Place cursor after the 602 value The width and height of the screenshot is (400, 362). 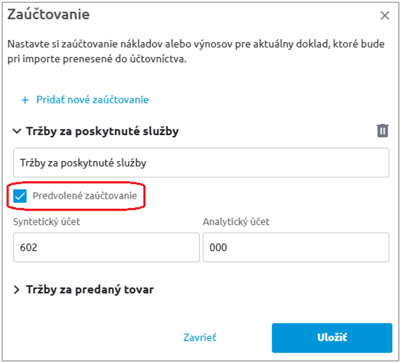39,247
